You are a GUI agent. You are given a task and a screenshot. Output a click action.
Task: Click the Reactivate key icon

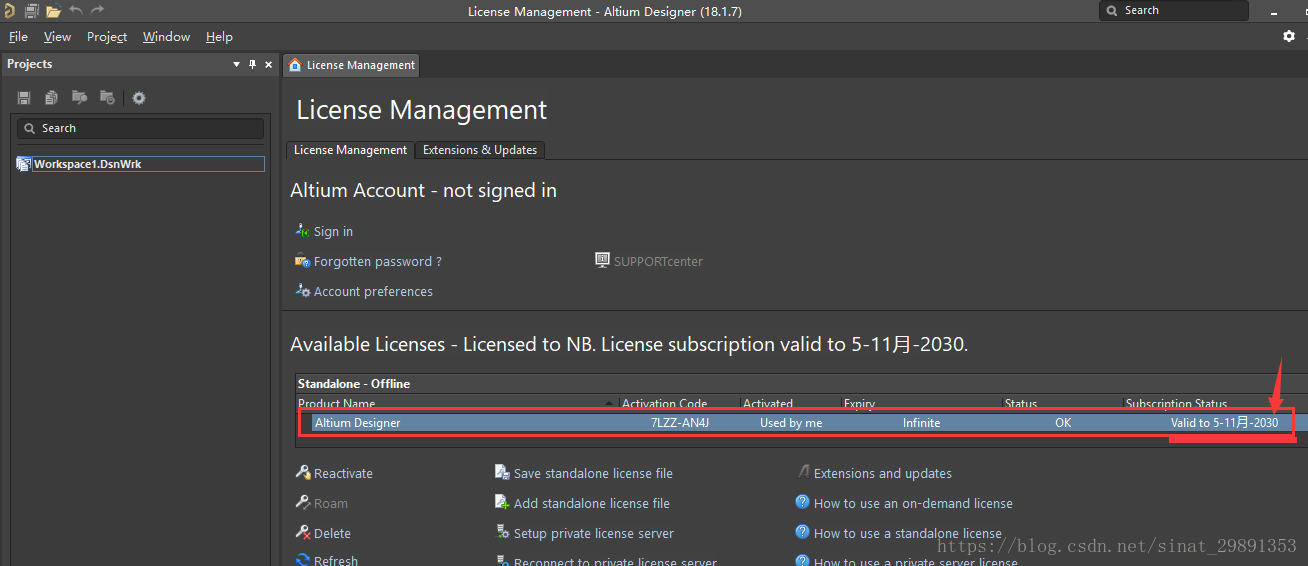[x=303, y=473]
